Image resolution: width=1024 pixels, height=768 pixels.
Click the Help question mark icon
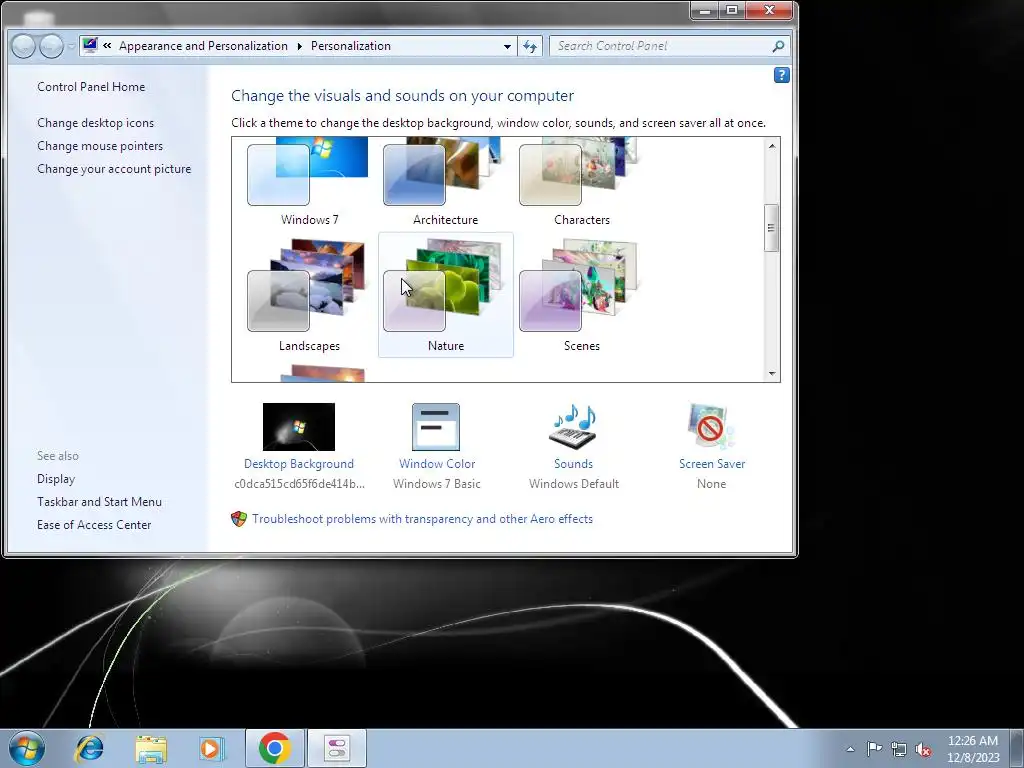click(x=782, y=75)
